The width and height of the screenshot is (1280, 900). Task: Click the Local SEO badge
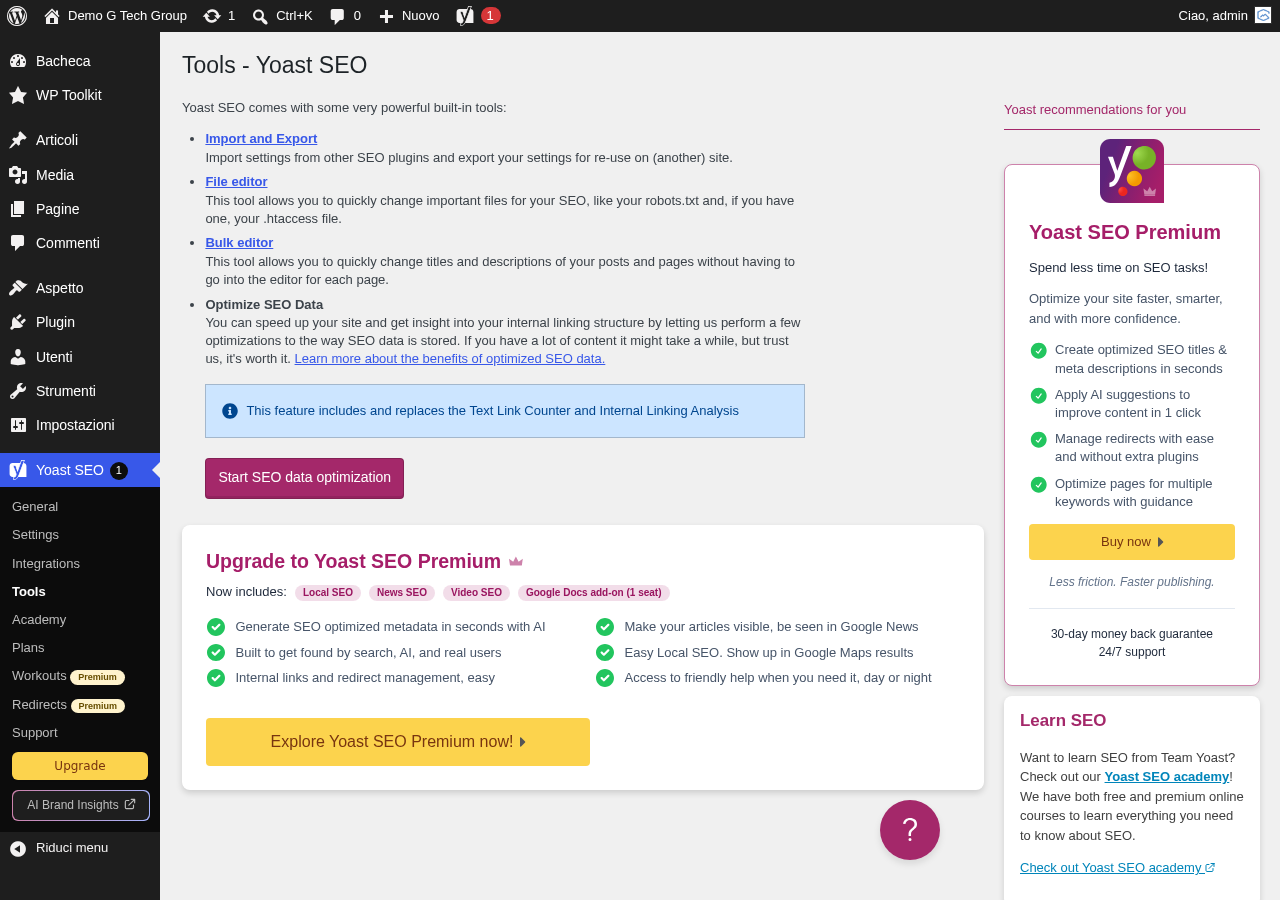click(x=328, y=593)
